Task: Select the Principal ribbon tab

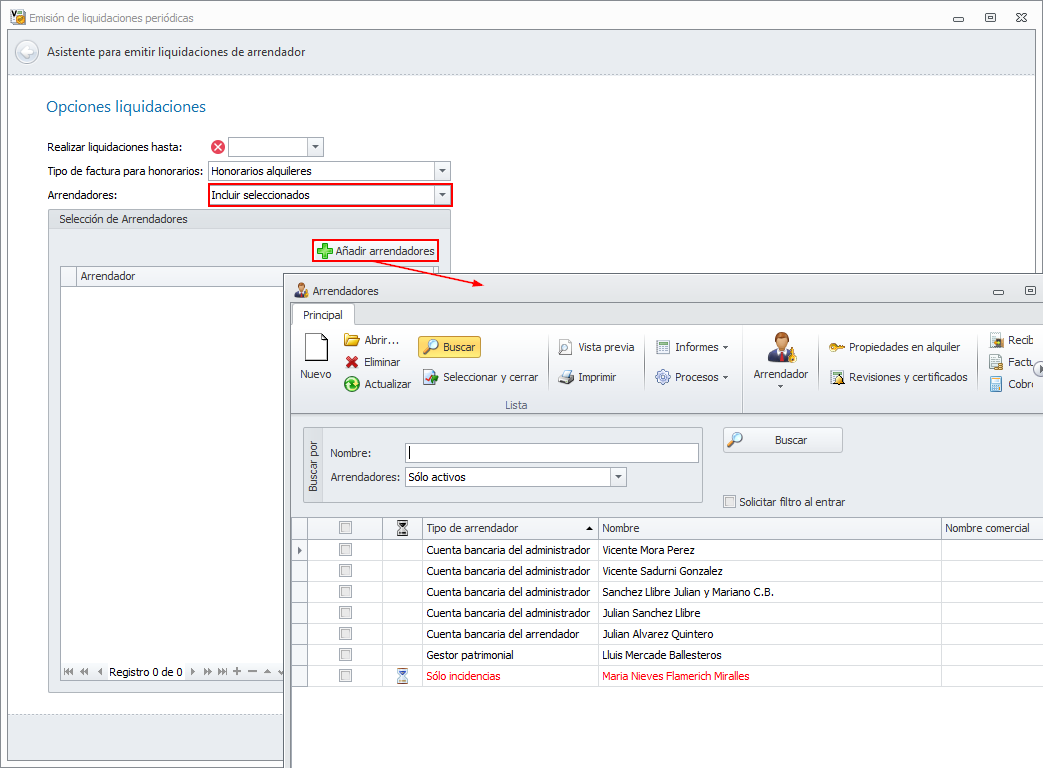Action: click(x=323, y=315)
